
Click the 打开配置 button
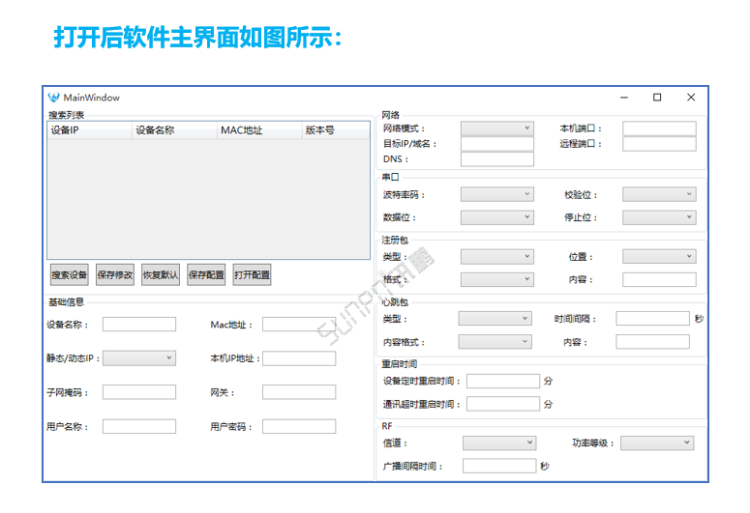point(252,275)
